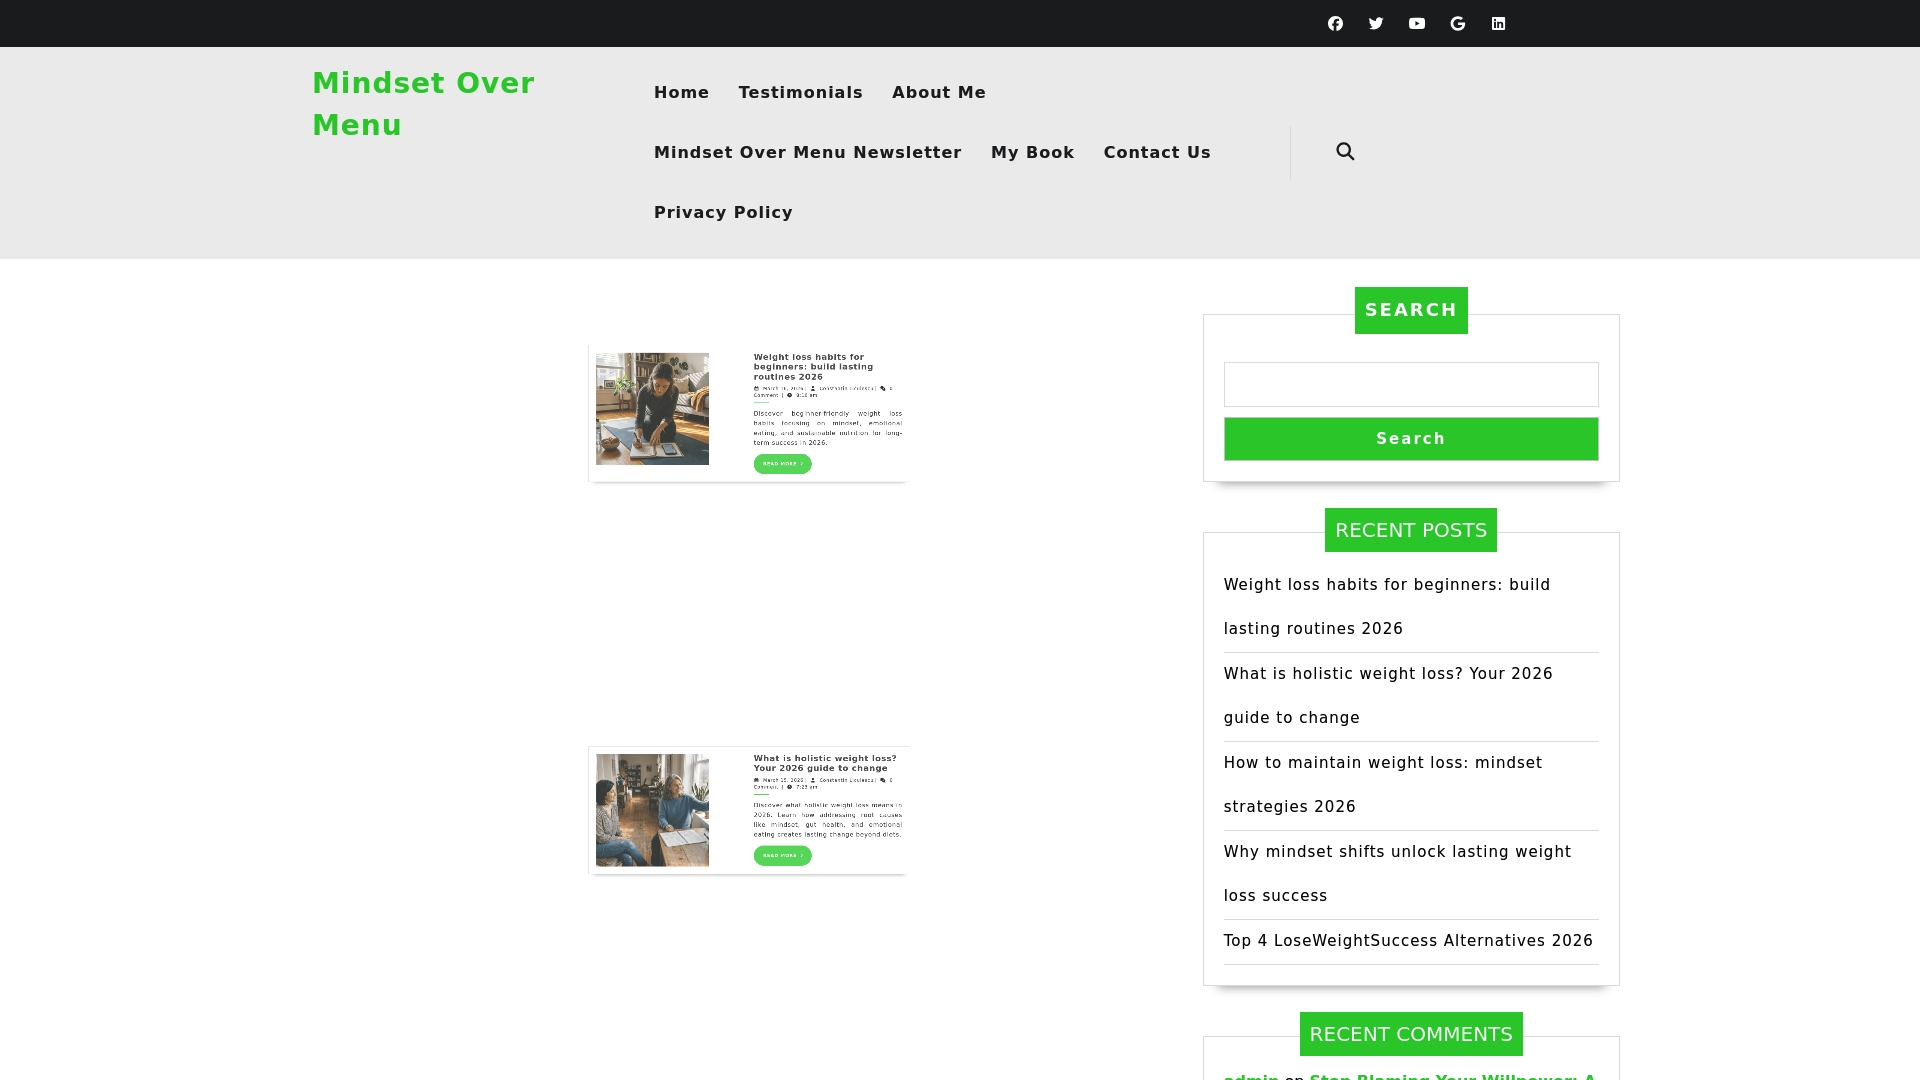Viewport: 1920px width, 1080px height.
Task: Open the LinkedIn social icon
Action: pyautogui.click(x=1498, y=23)
